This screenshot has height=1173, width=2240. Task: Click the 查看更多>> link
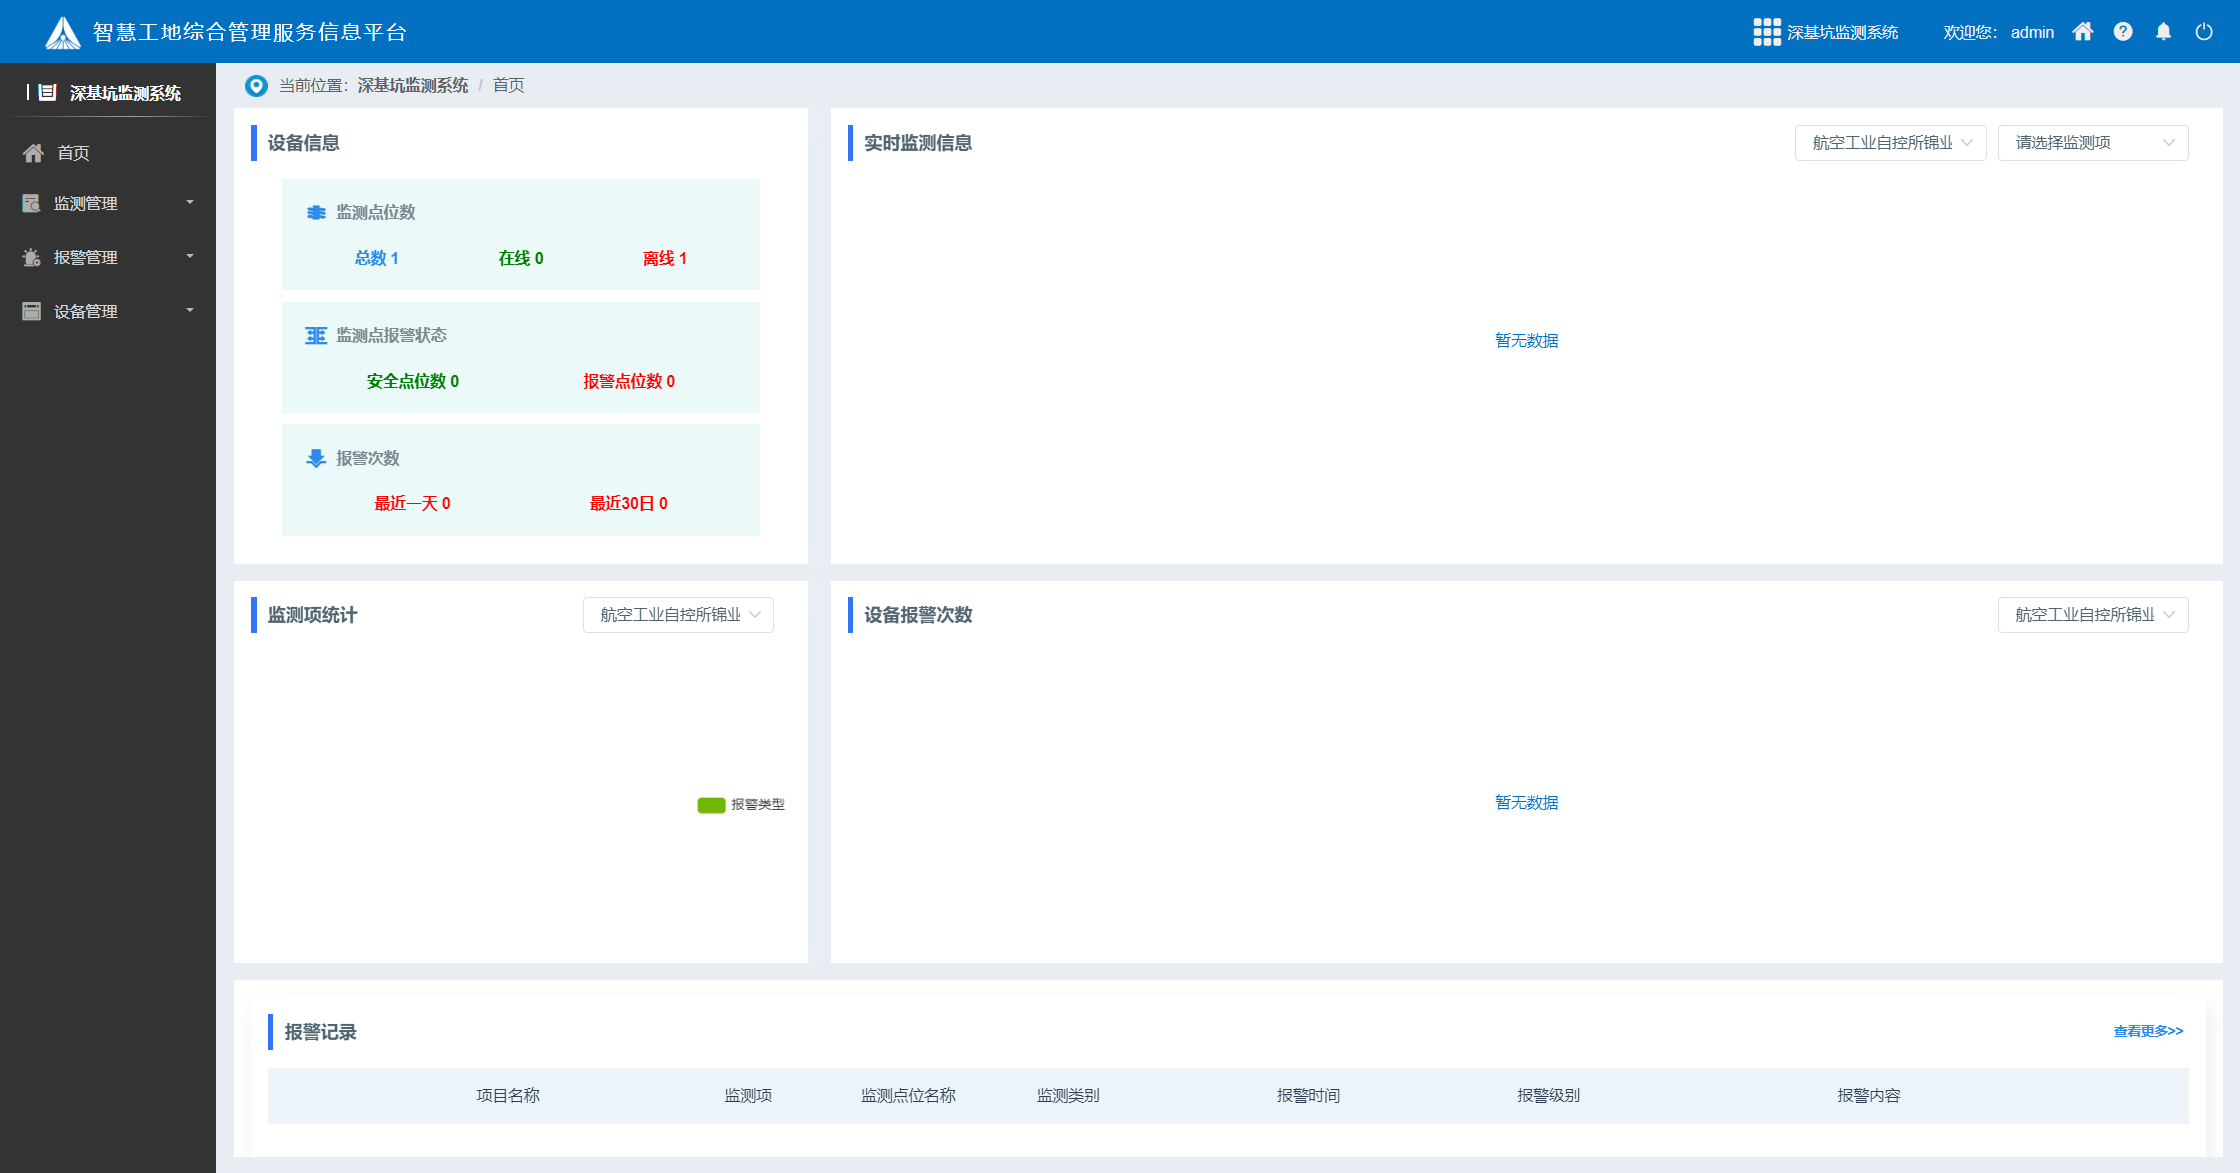click(x=2148, y=1031)
